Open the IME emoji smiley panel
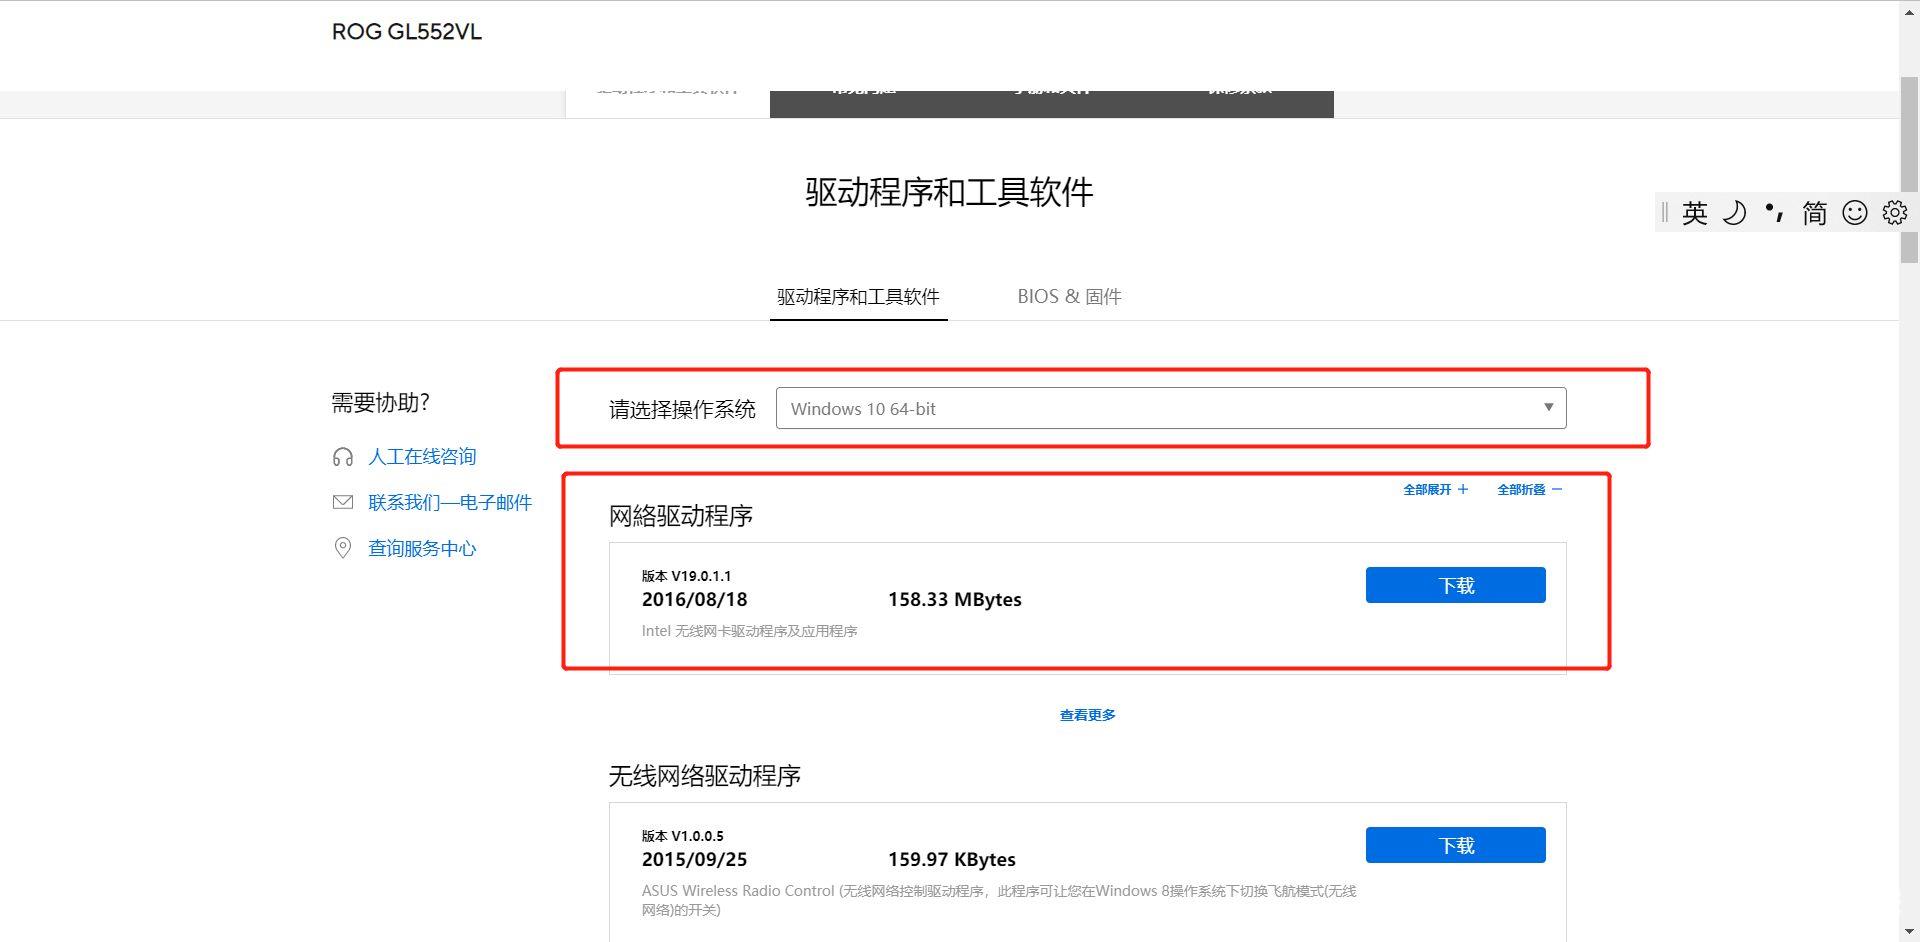1920x942 pixels. (x=1854, y=212)
